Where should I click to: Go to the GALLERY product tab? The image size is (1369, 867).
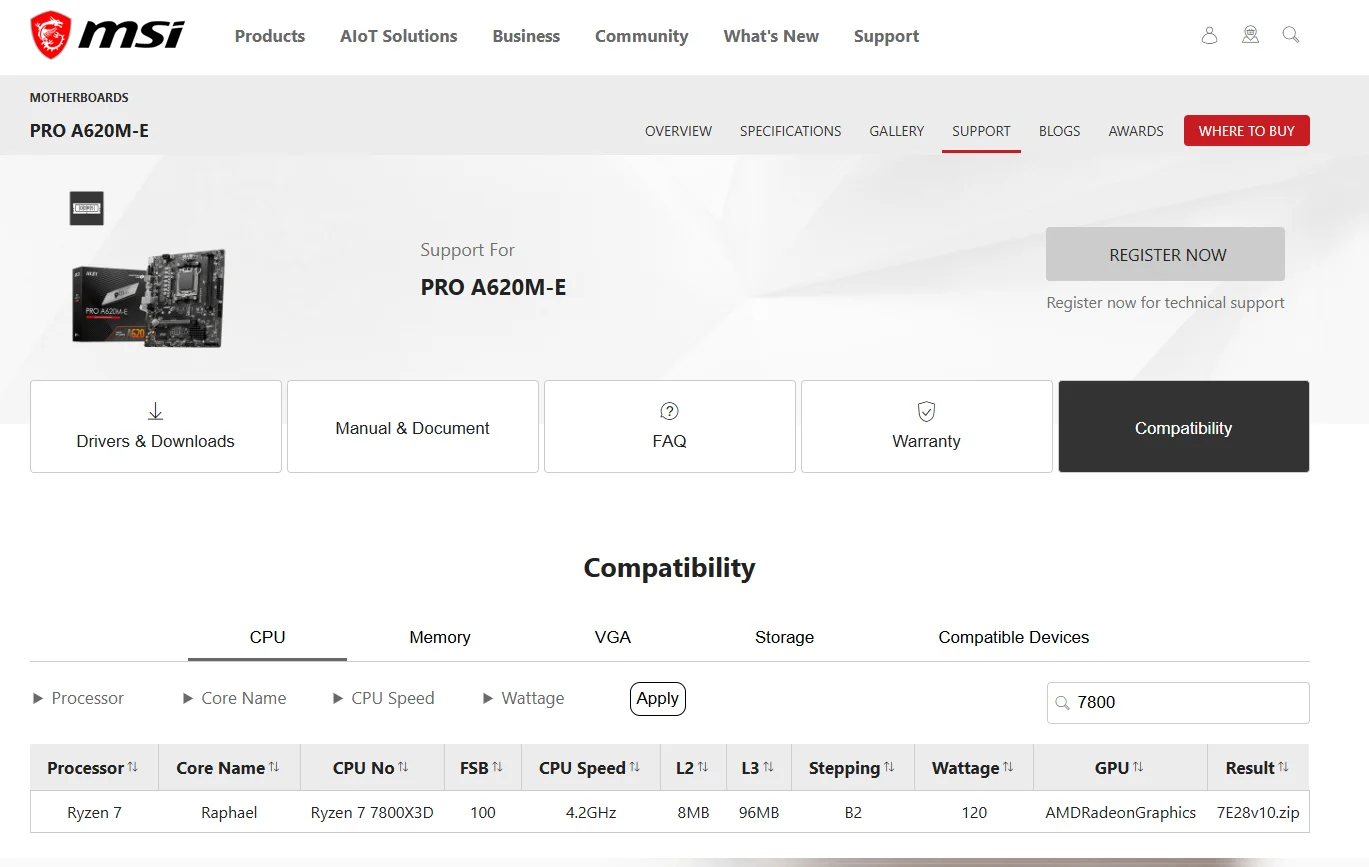point(897,131)
